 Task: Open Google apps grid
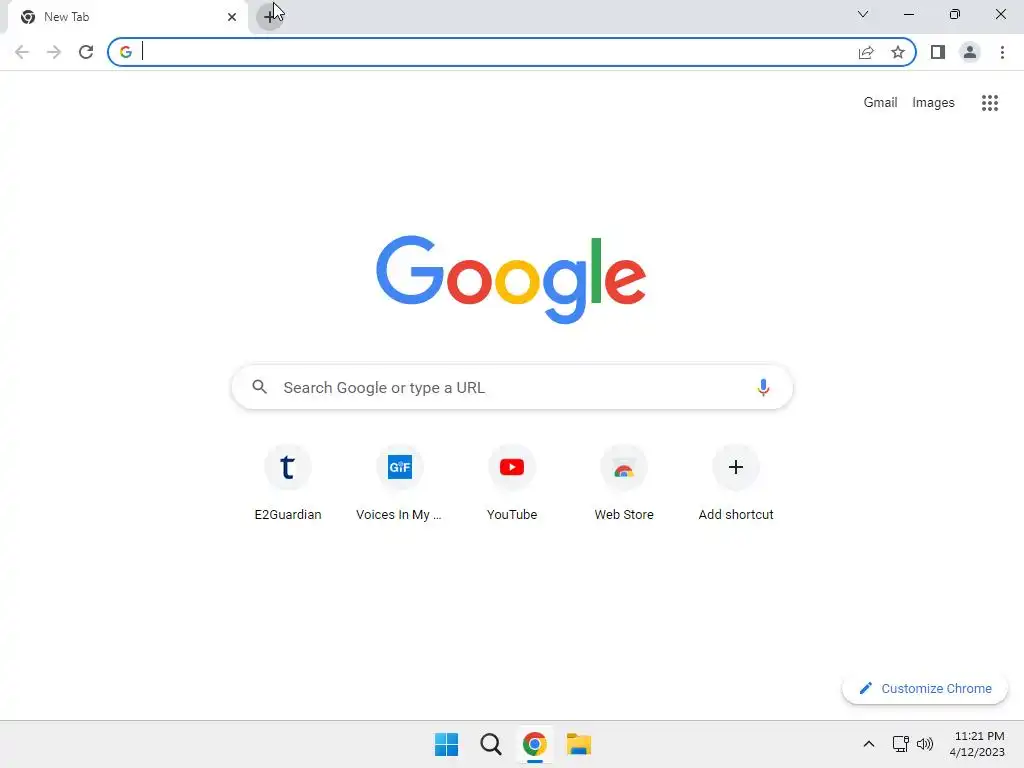coord(990,103)
